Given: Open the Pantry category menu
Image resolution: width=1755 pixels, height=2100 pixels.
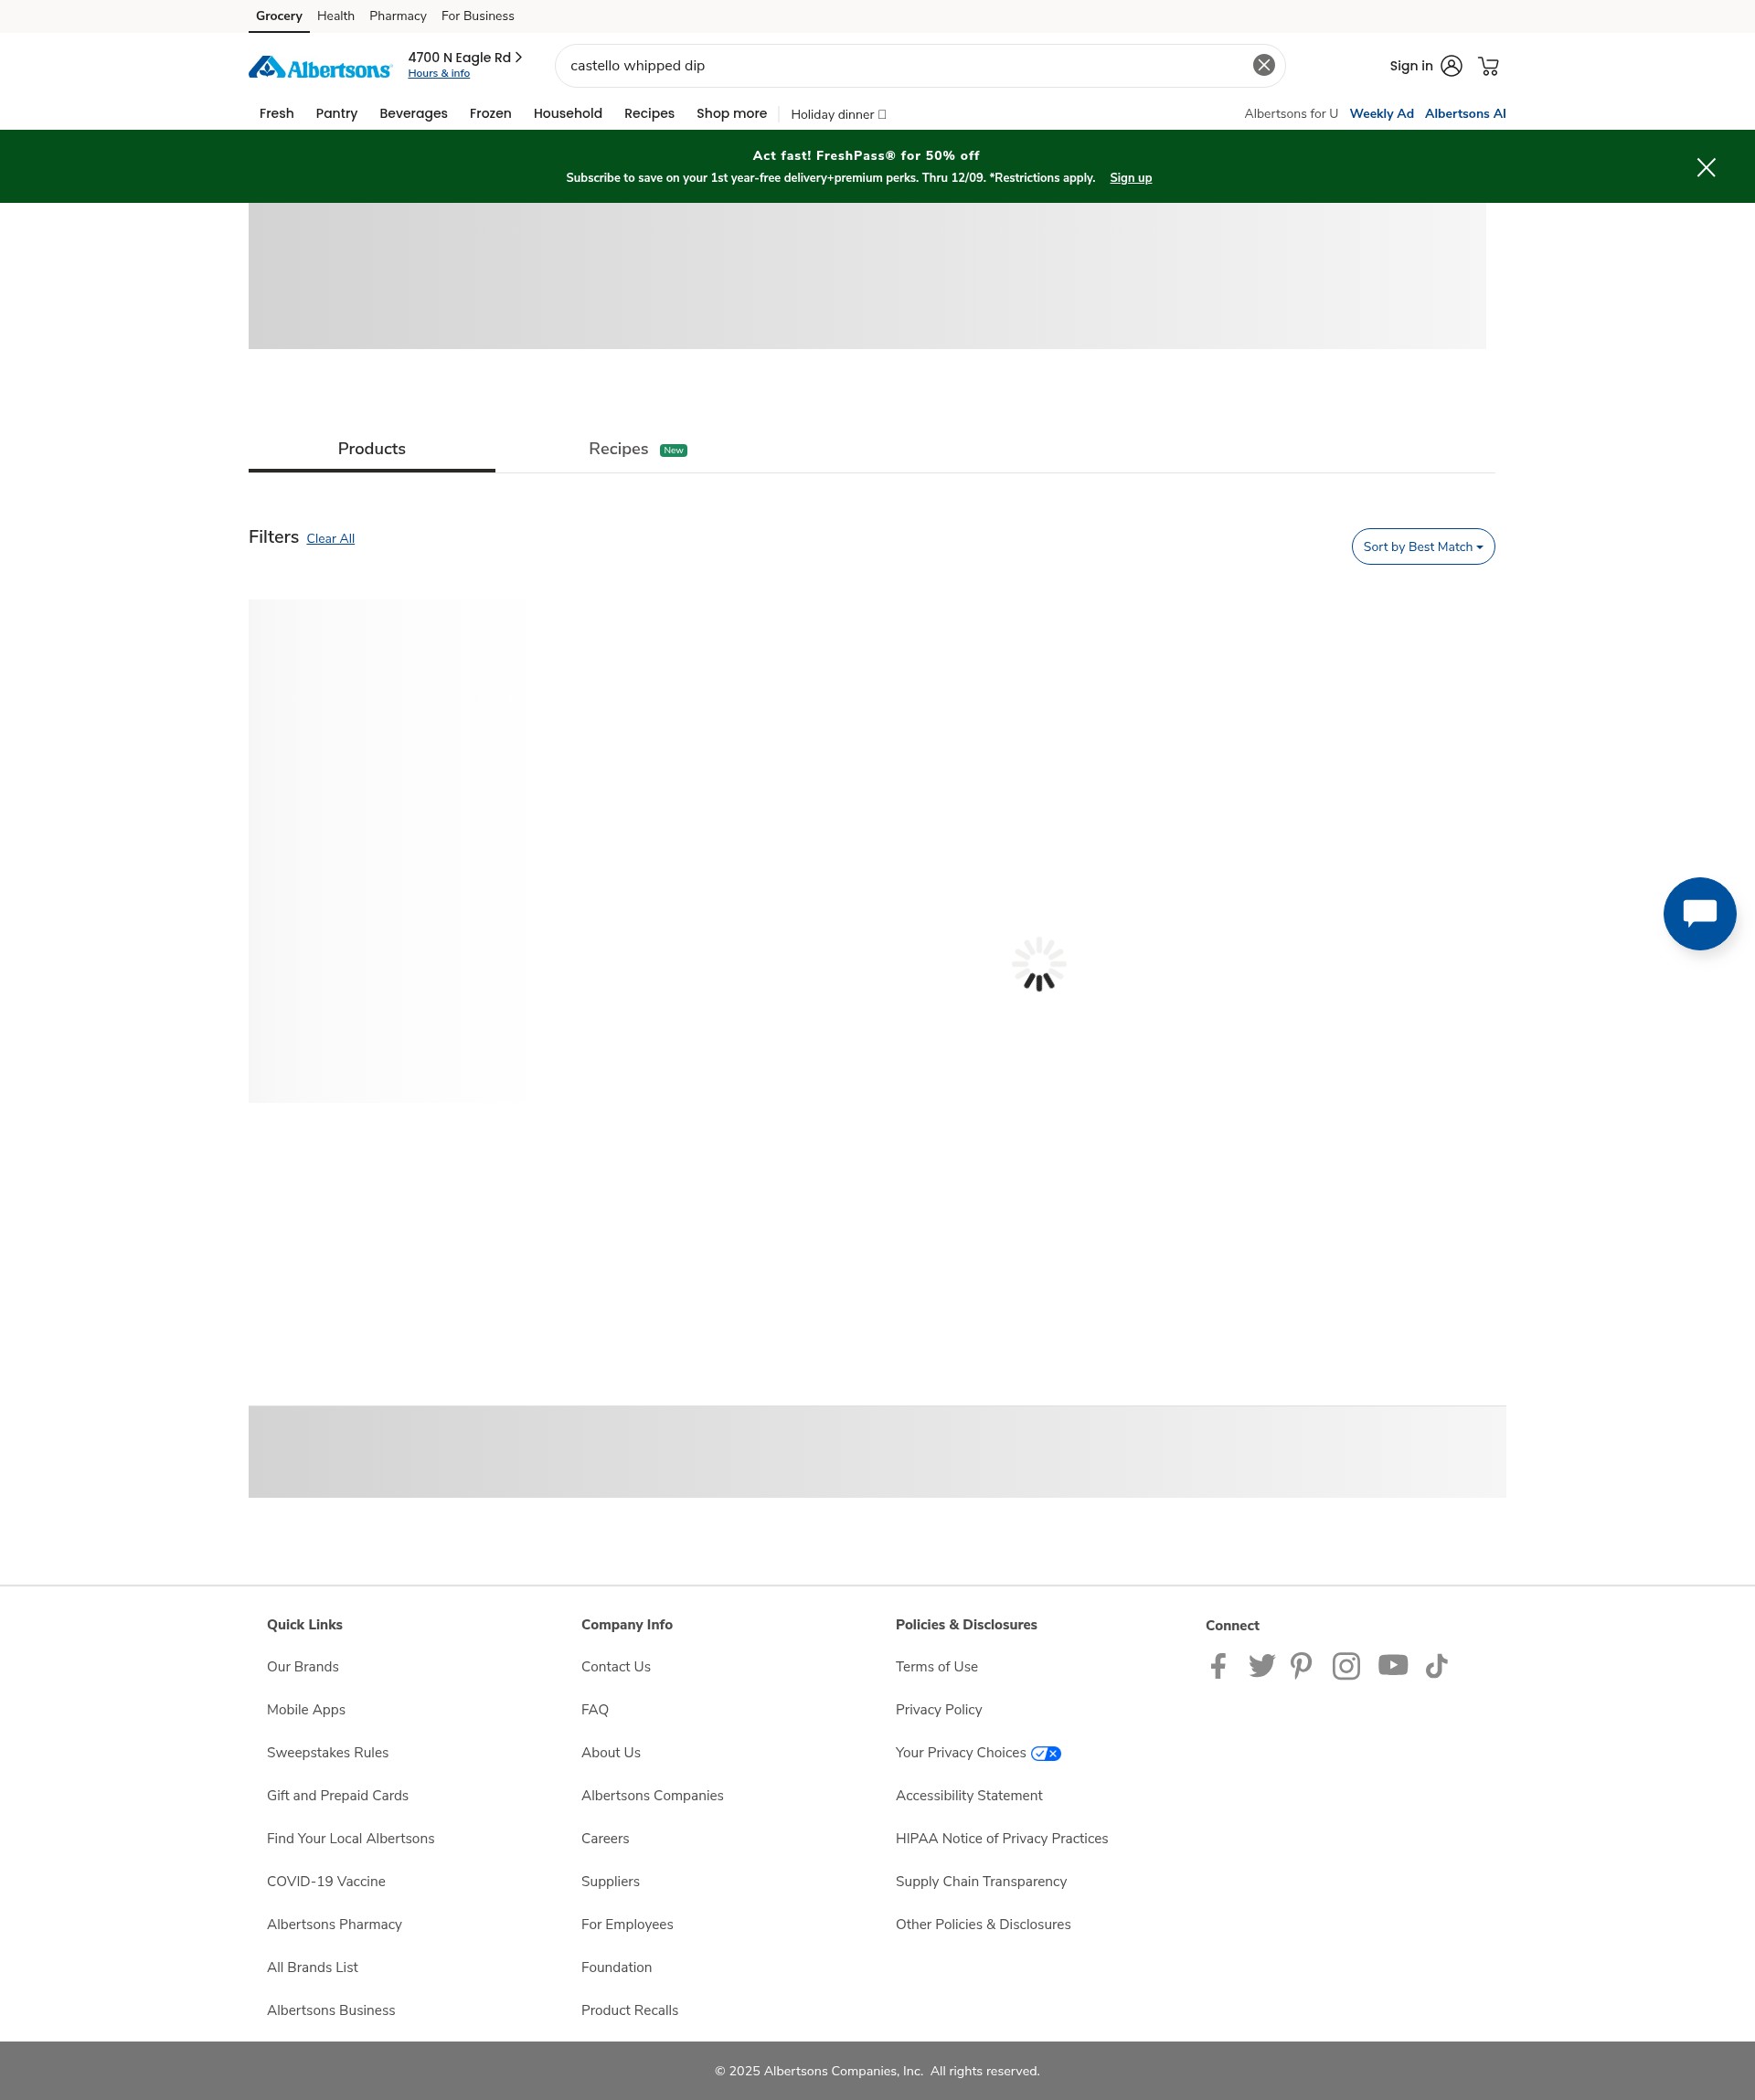Looking at the screenshot, I should 336,113.
